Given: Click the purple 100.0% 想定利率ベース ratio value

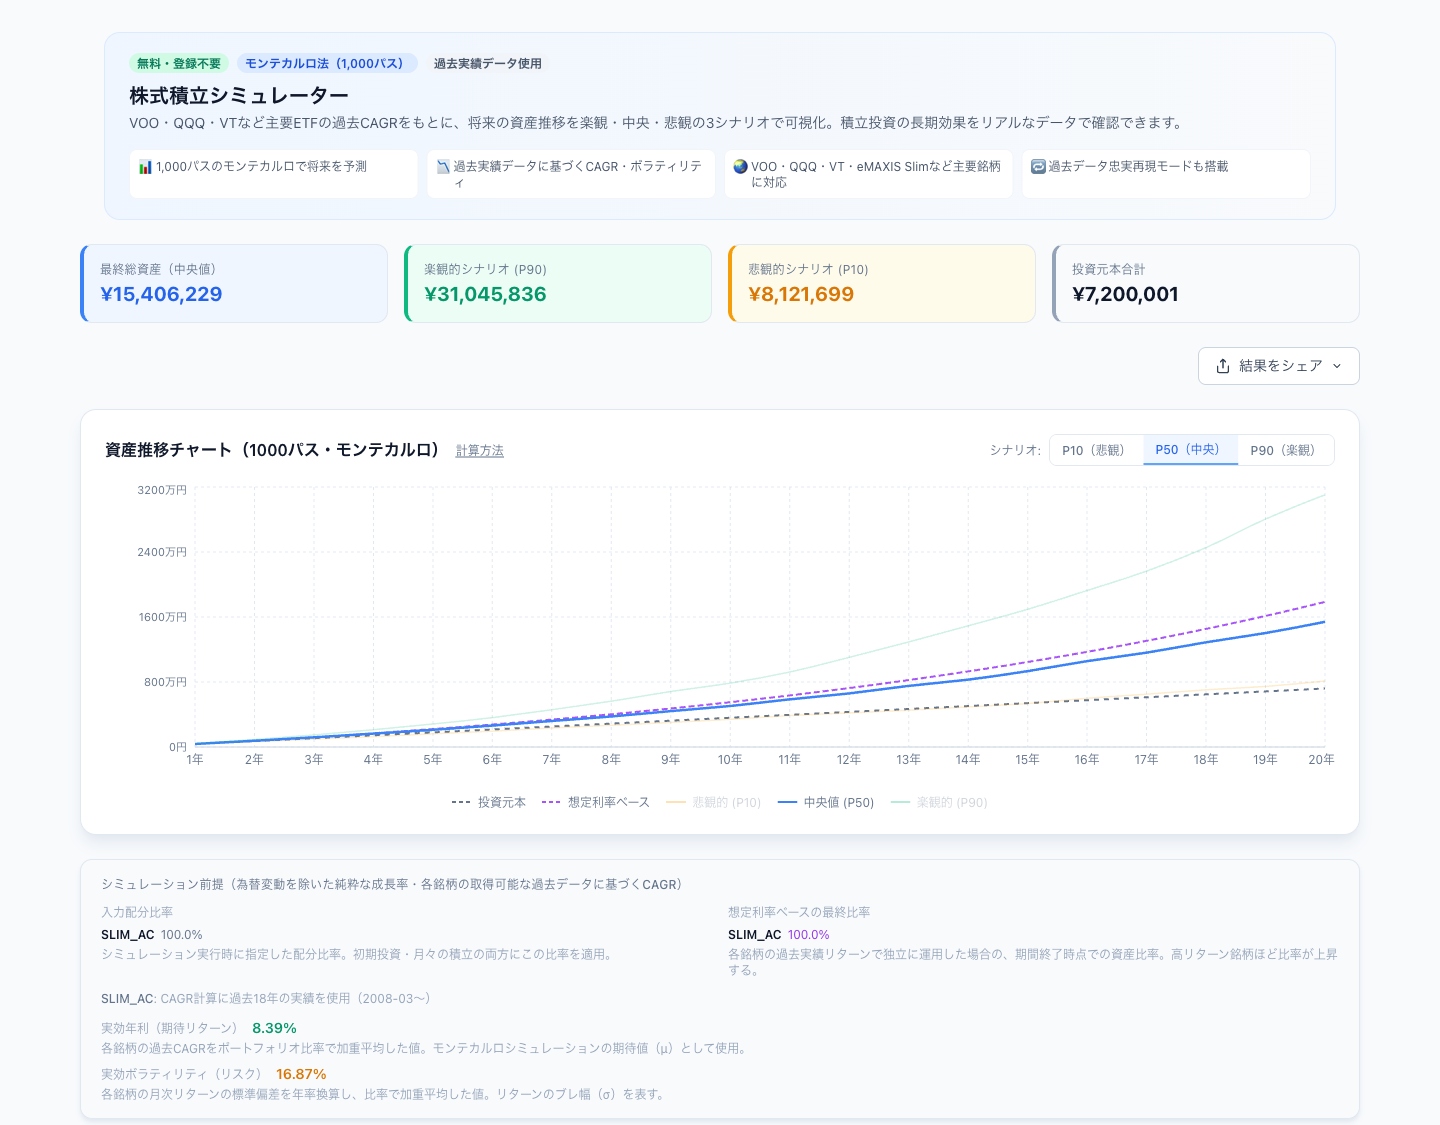Looking at the screenshot, I should tap(808, 935).
